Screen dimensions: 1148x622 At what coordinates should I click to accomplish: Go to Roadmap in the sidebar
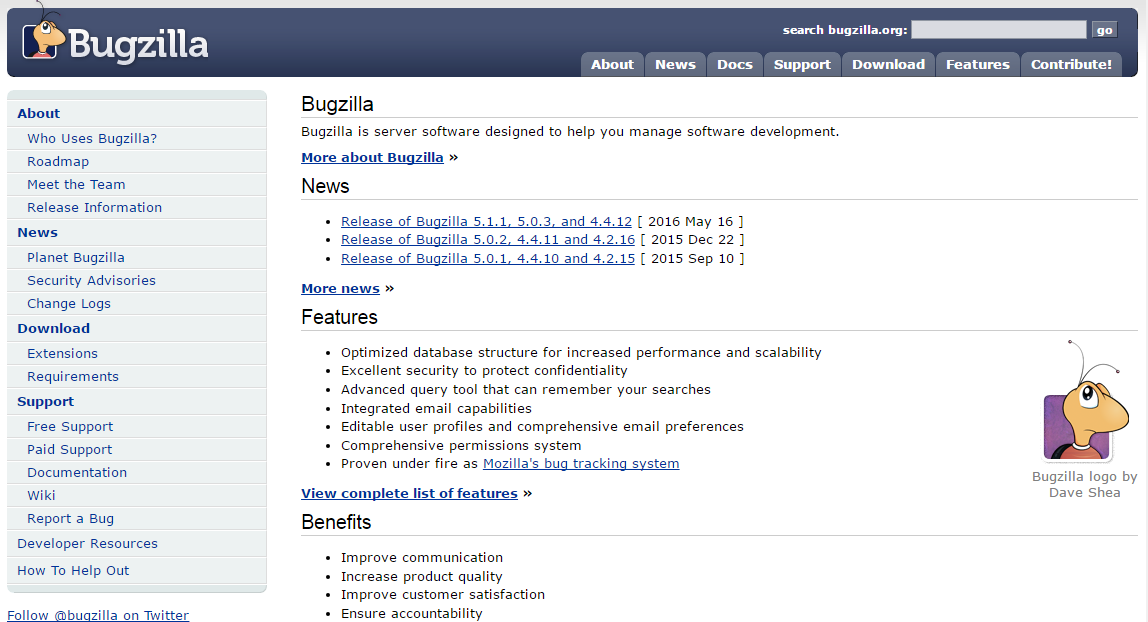tap(58, 162)
